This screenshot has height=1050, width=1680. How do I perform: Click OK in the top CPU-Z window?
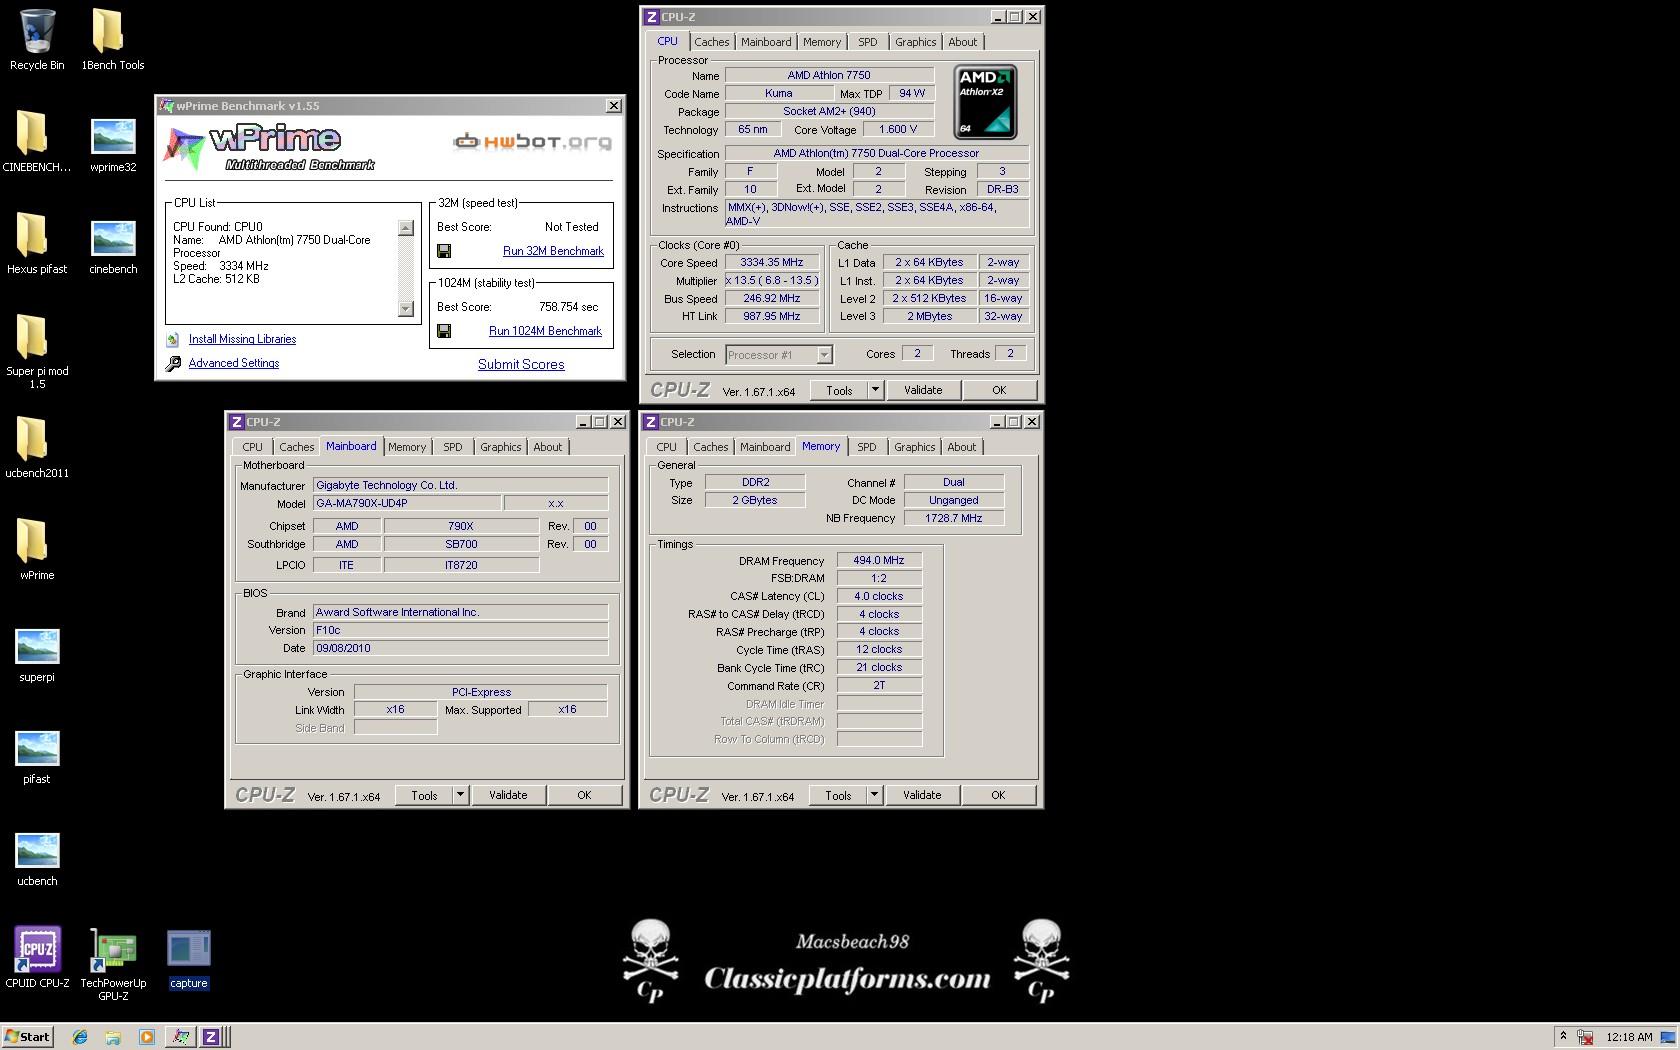point(998,390)
